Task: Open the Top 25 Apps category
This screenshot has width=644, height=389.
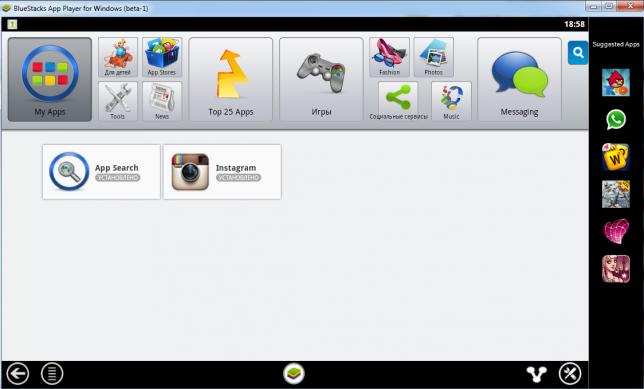Action: (x=230, y=79)
